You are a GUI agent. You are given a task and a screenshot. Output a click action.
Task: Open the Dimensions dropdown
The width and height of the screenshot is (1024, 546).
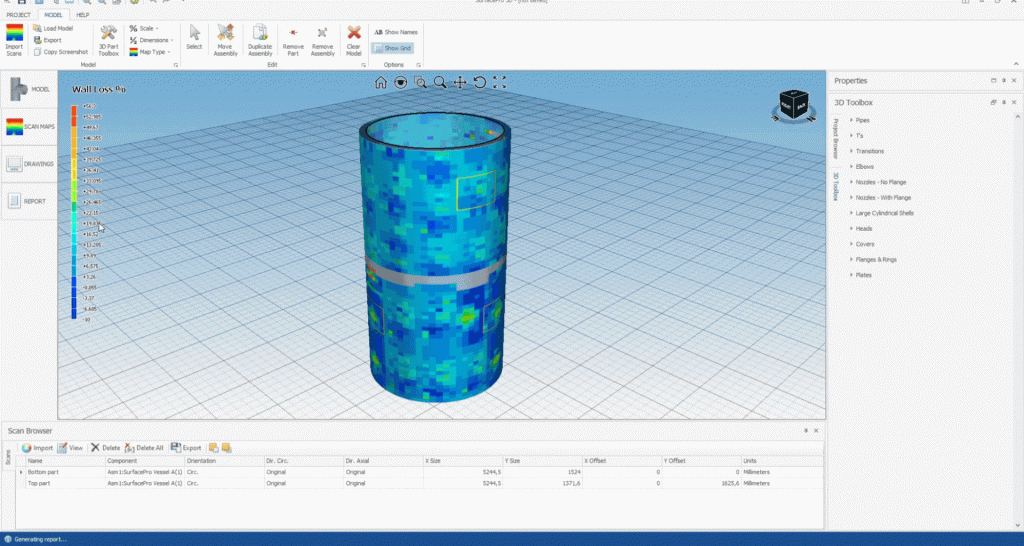[152, 40]
